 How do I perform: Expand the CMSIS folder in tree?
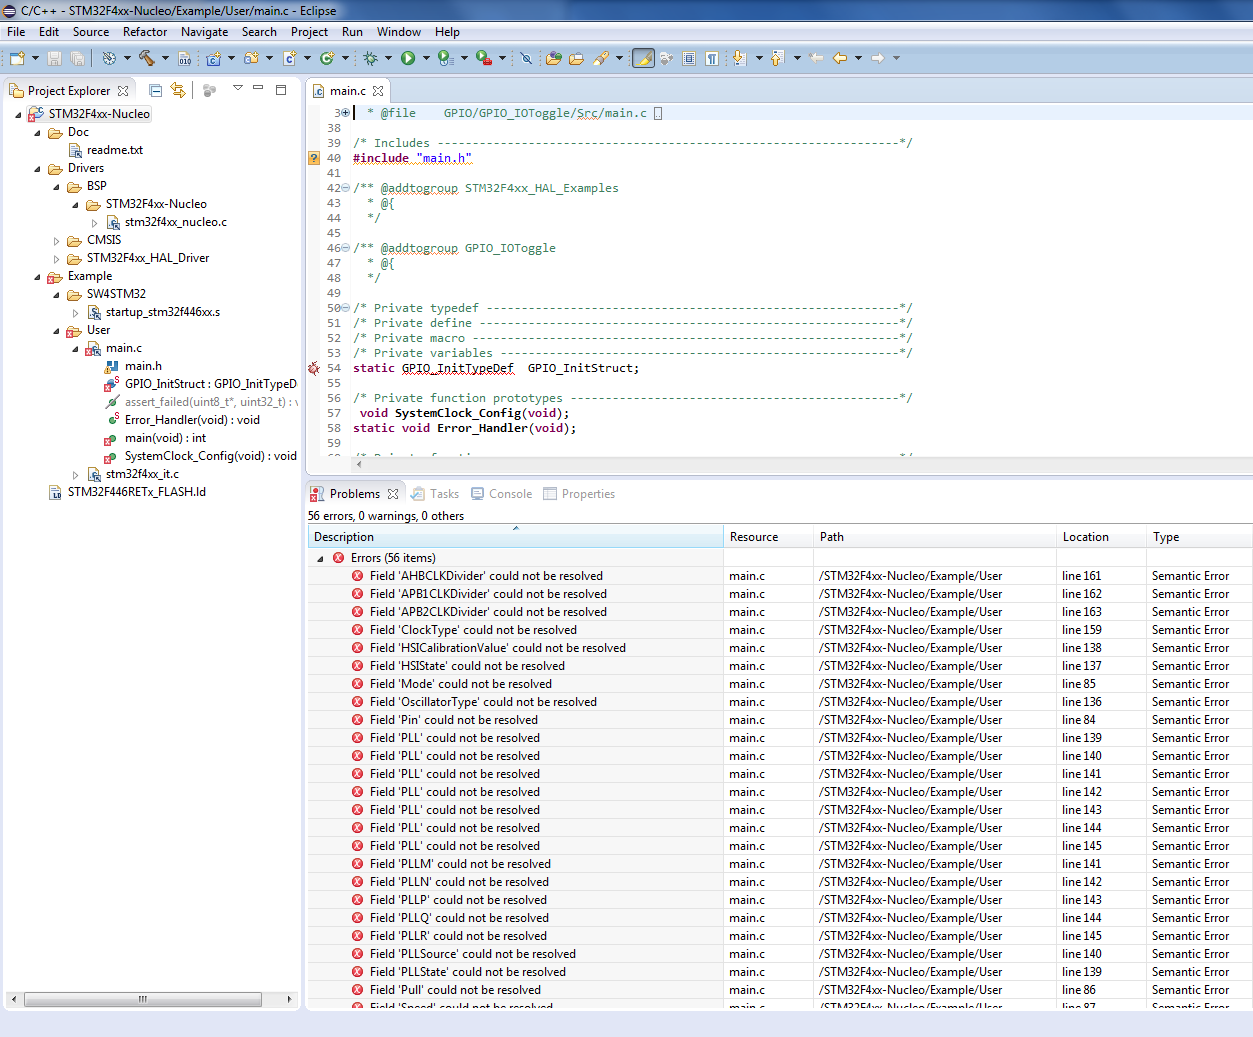[x=57, y=240]
